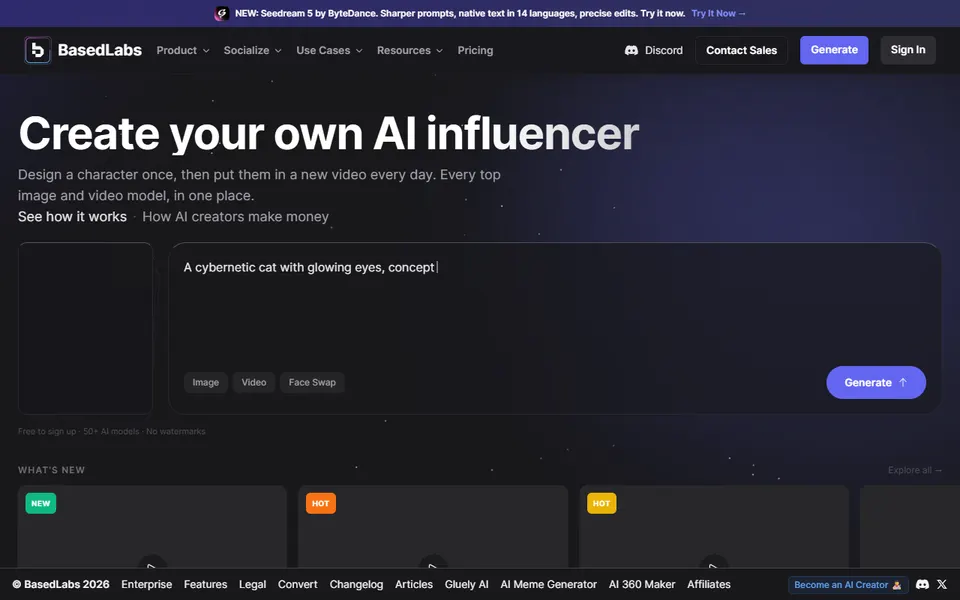Expand the Resources dropdown menu
The width and height of the screenshot is (960, 600).
tap(410, 50)
